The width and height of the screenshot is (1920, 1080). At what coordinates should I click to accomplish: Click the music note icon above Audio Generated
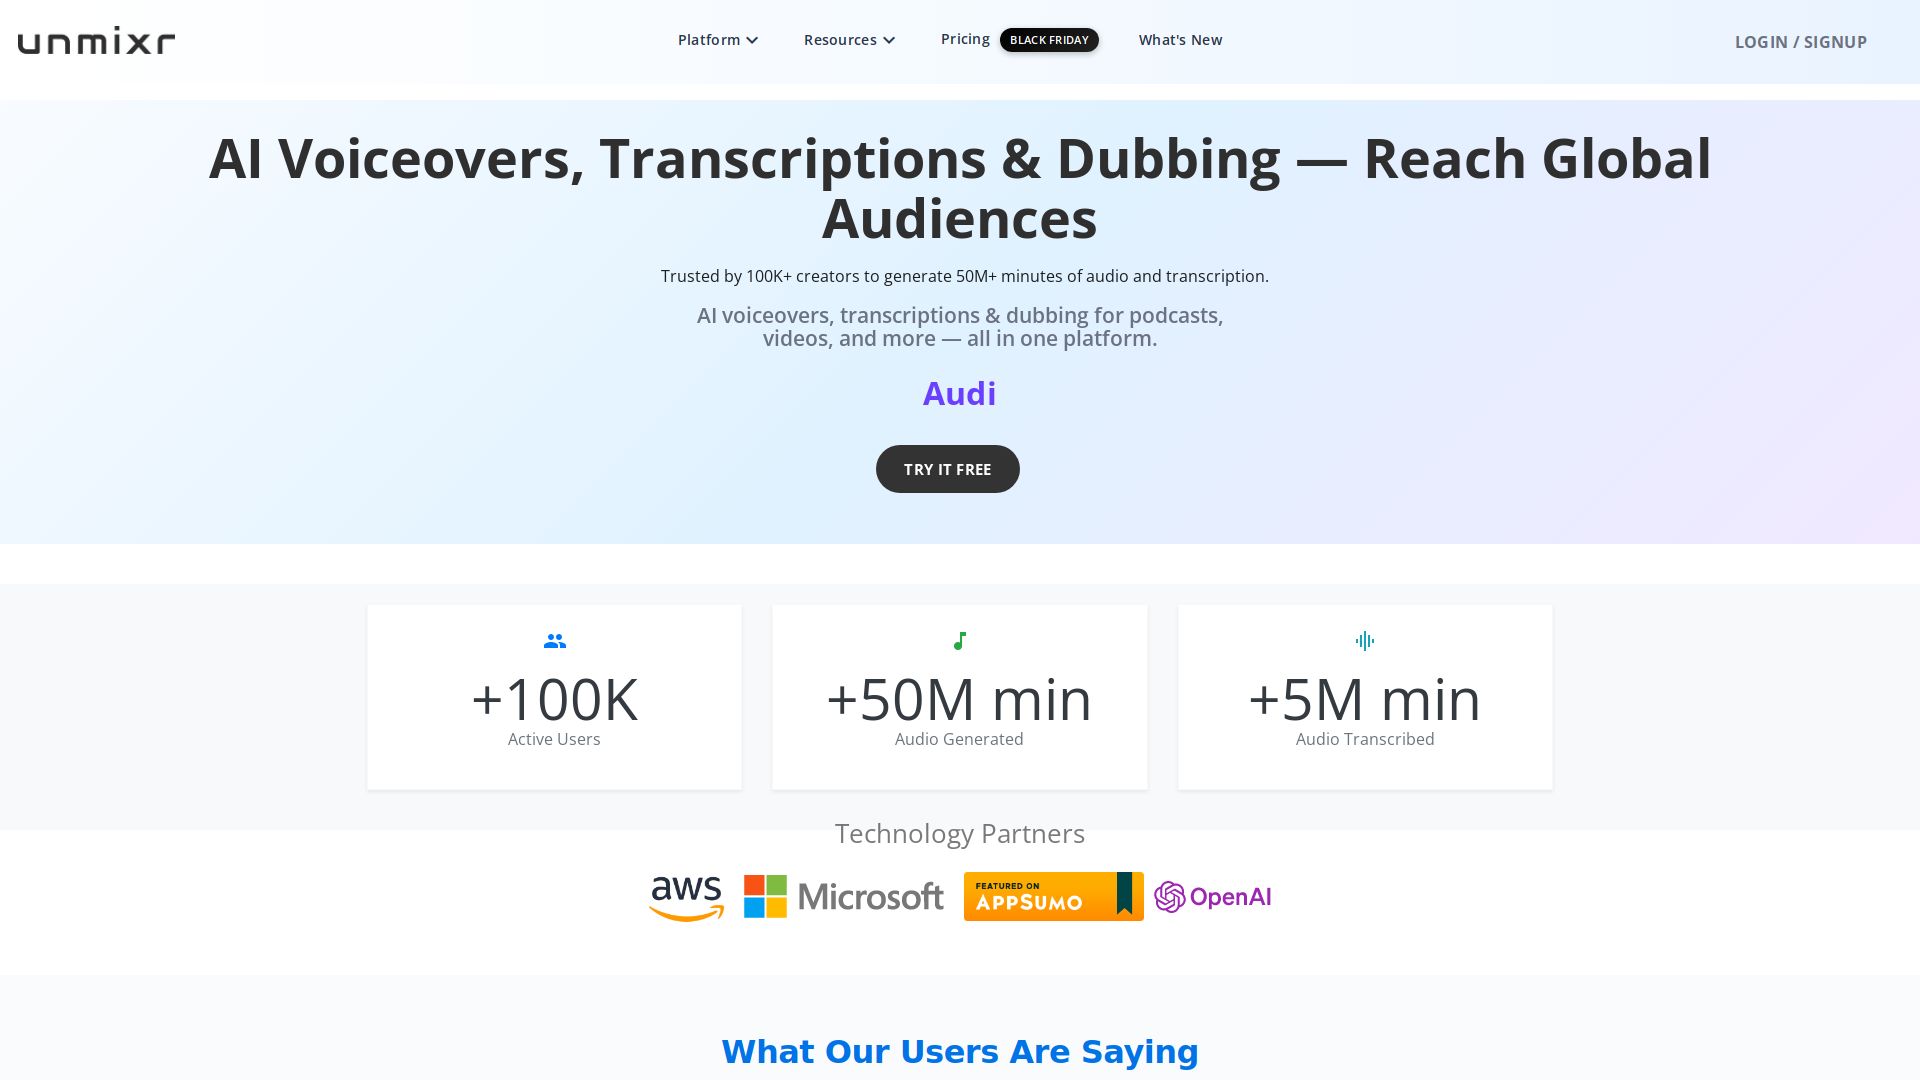[x=959, y=641]
